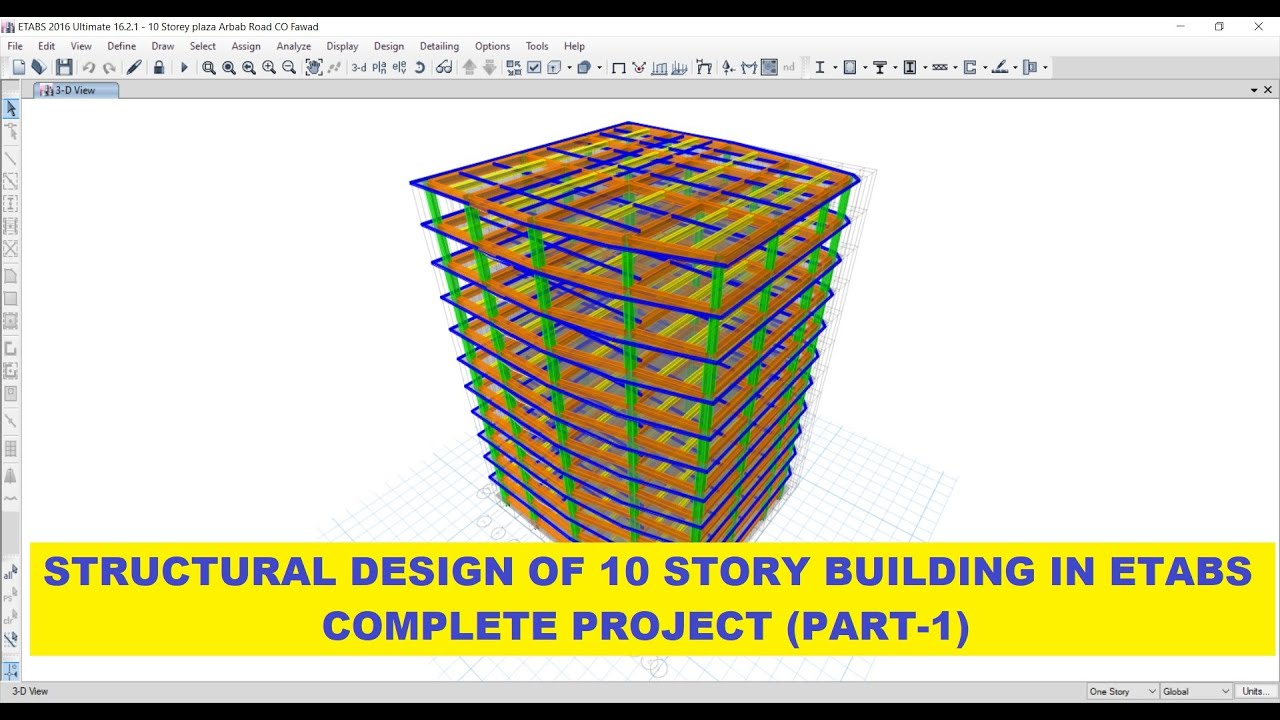1280x720 pixels.
Task: Open the concrete frame design dropdown arrow
Action: [865, 67]
